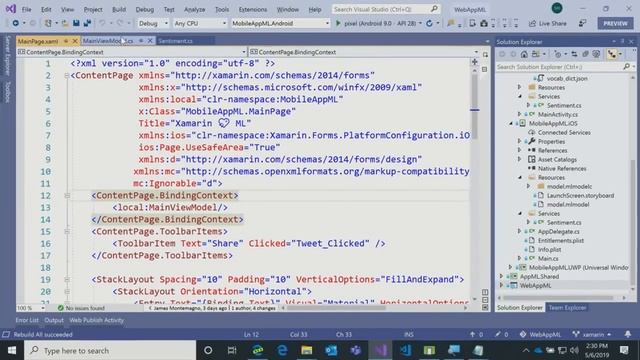Collapse the StackLayout outline at line 19

tap(67, 280)
